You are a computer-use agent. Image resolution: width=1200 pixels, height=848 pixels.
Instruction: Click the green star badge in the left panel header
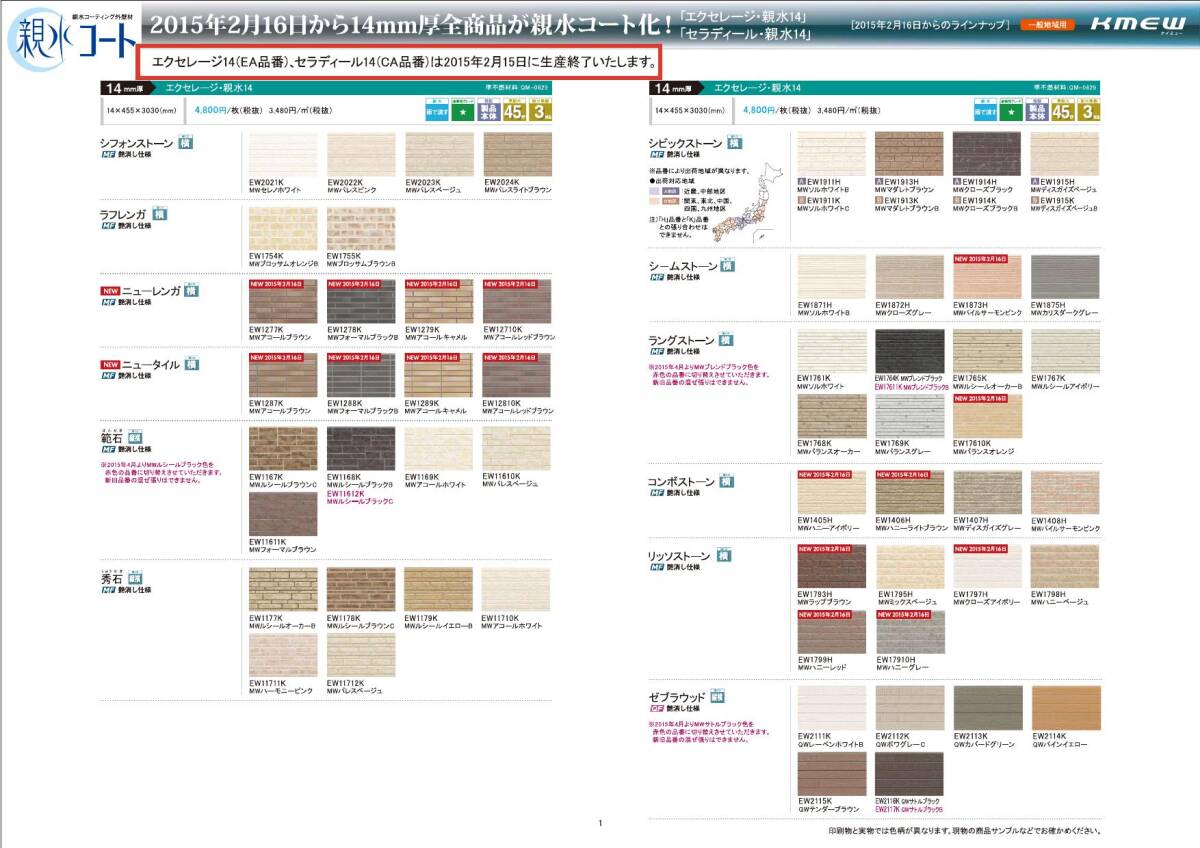461,110
